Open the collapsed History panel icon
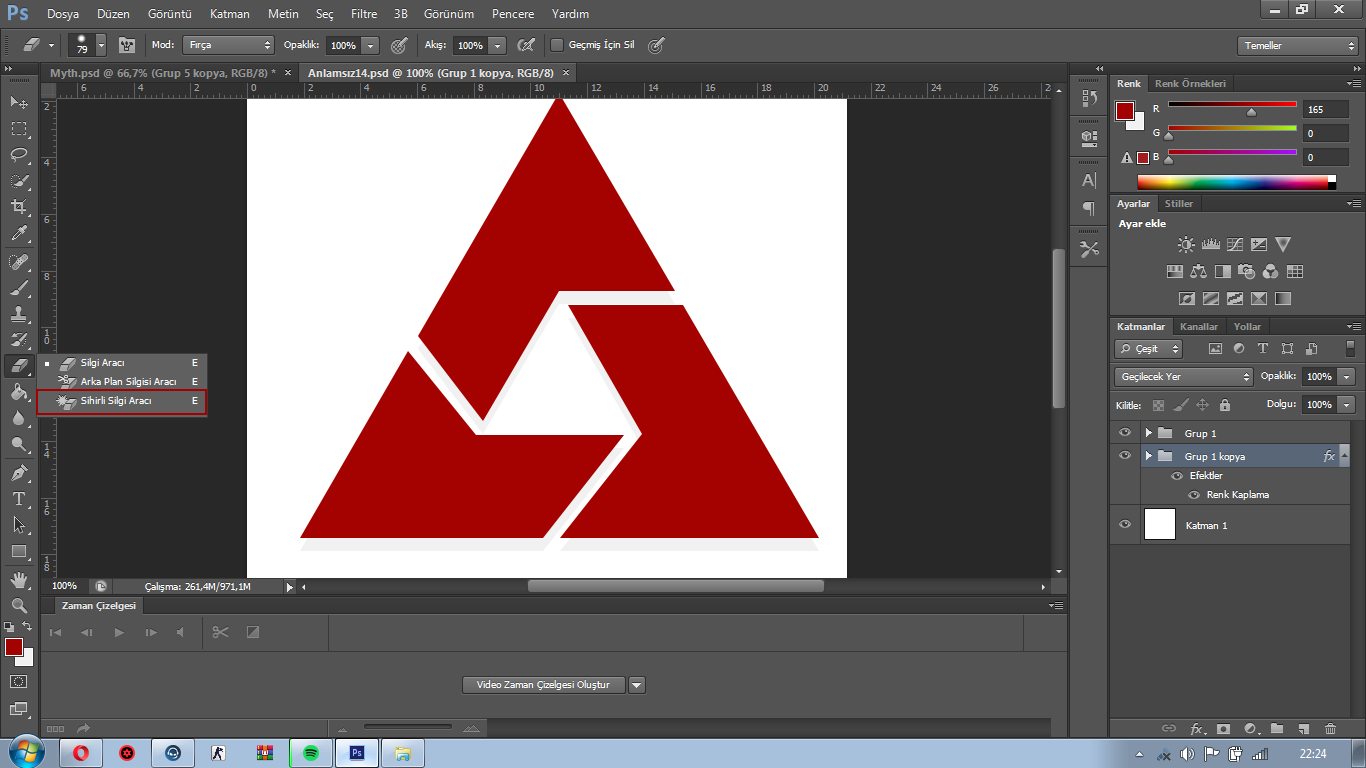This screenshot has width=1366, height=768. pyautogui.click(x=1089, y=99)
